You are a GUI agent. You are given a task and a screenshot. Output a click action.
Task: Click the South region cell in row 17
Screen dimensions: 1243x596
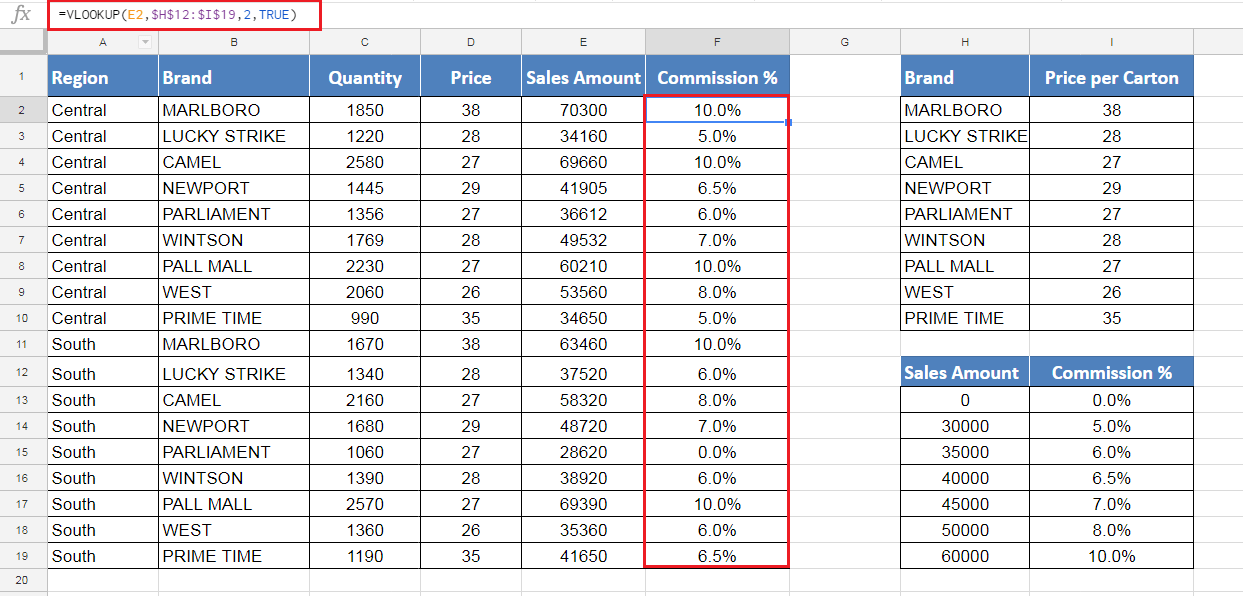103,504
